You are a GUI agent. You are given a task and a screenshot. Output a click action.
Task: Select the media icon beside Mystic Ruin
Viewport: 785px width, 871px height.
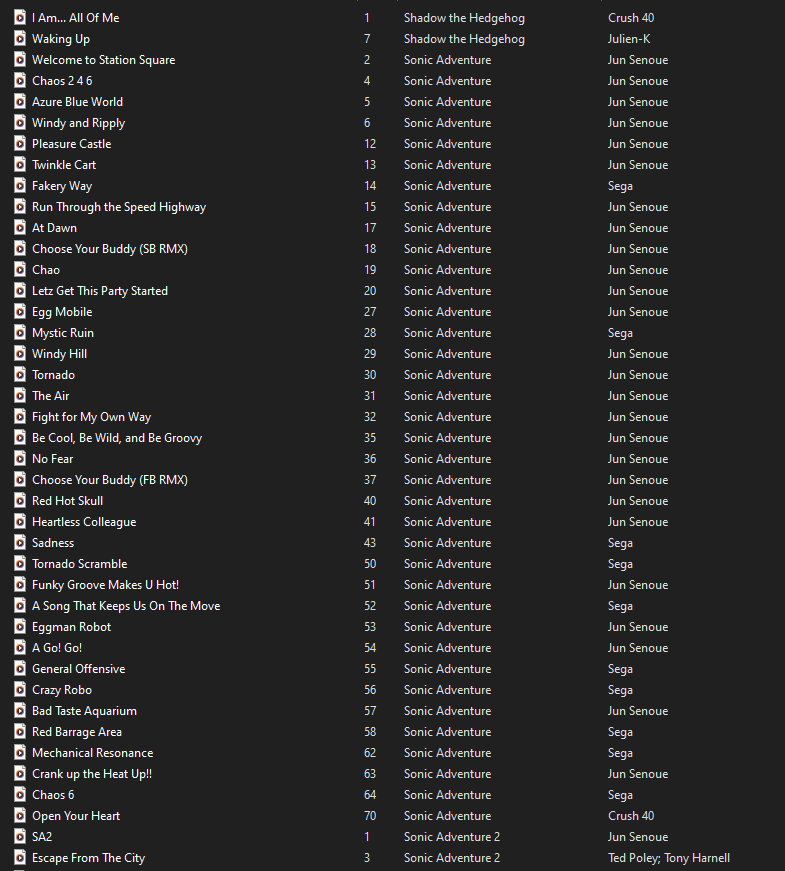point(19,333)
